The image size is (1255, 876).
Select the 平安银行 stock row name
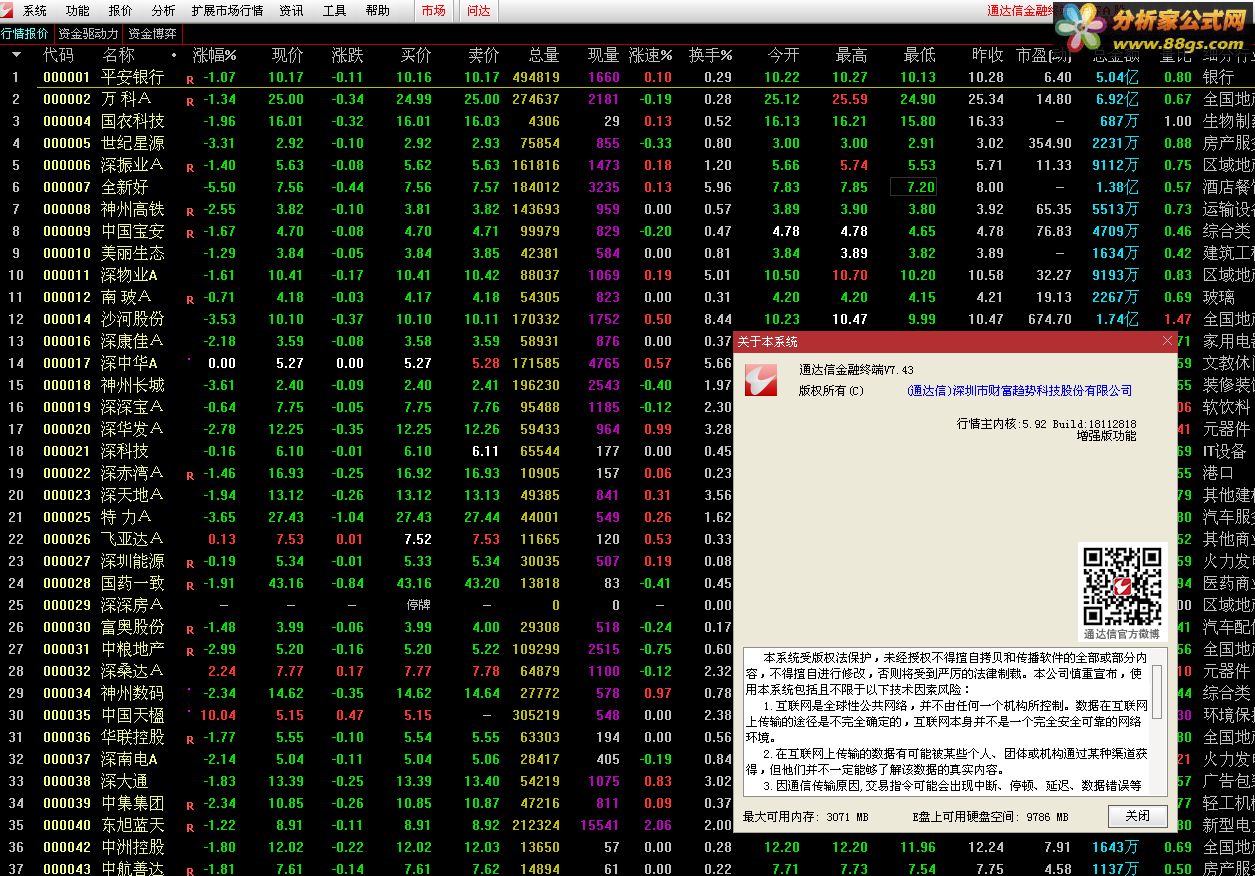coord(133,77)
